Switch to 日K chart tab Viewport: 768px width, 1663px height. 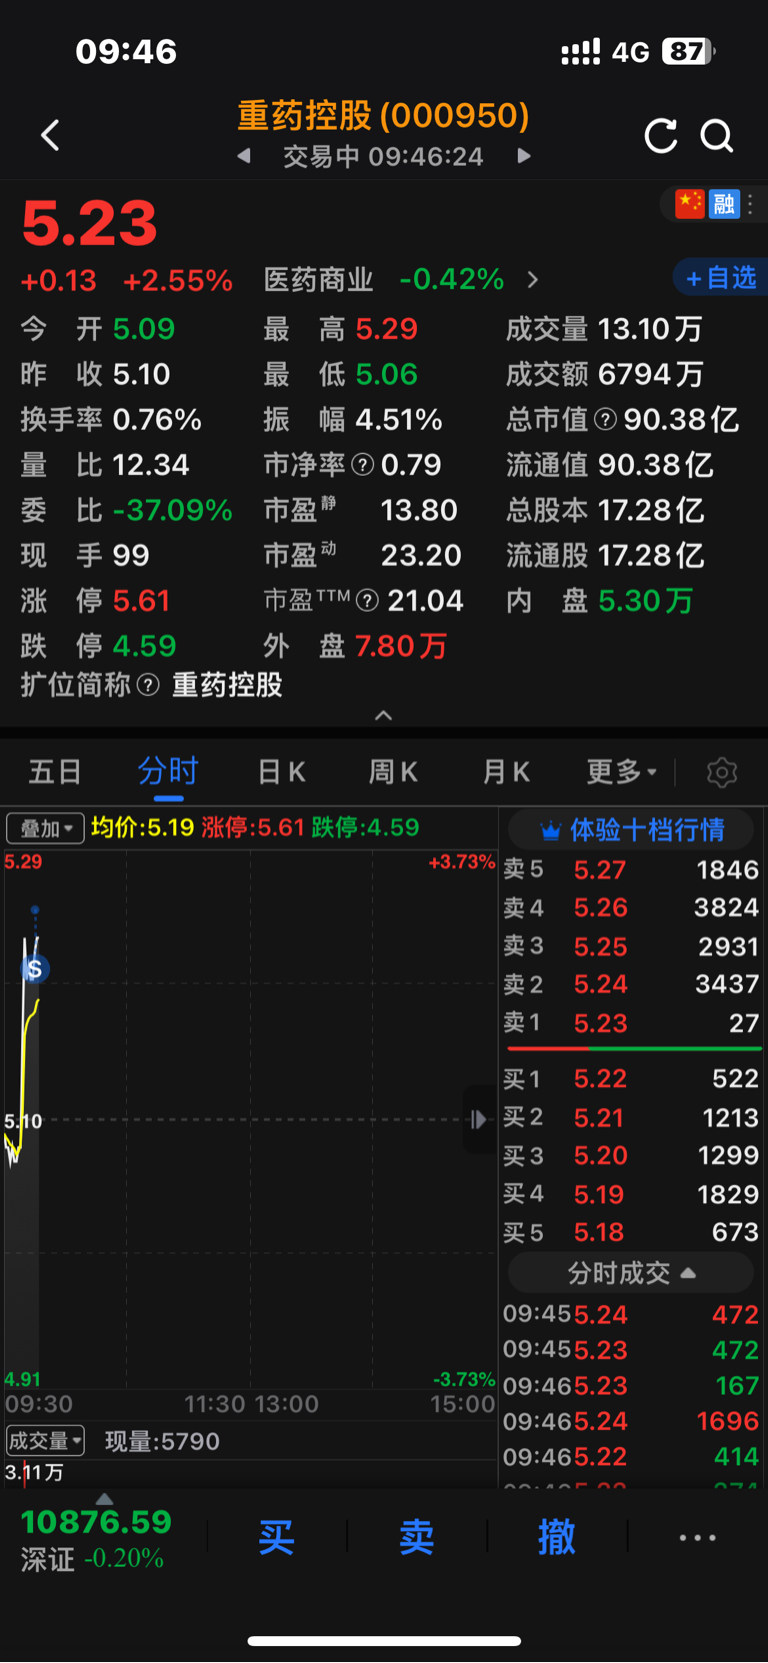[x=282, y=772]
